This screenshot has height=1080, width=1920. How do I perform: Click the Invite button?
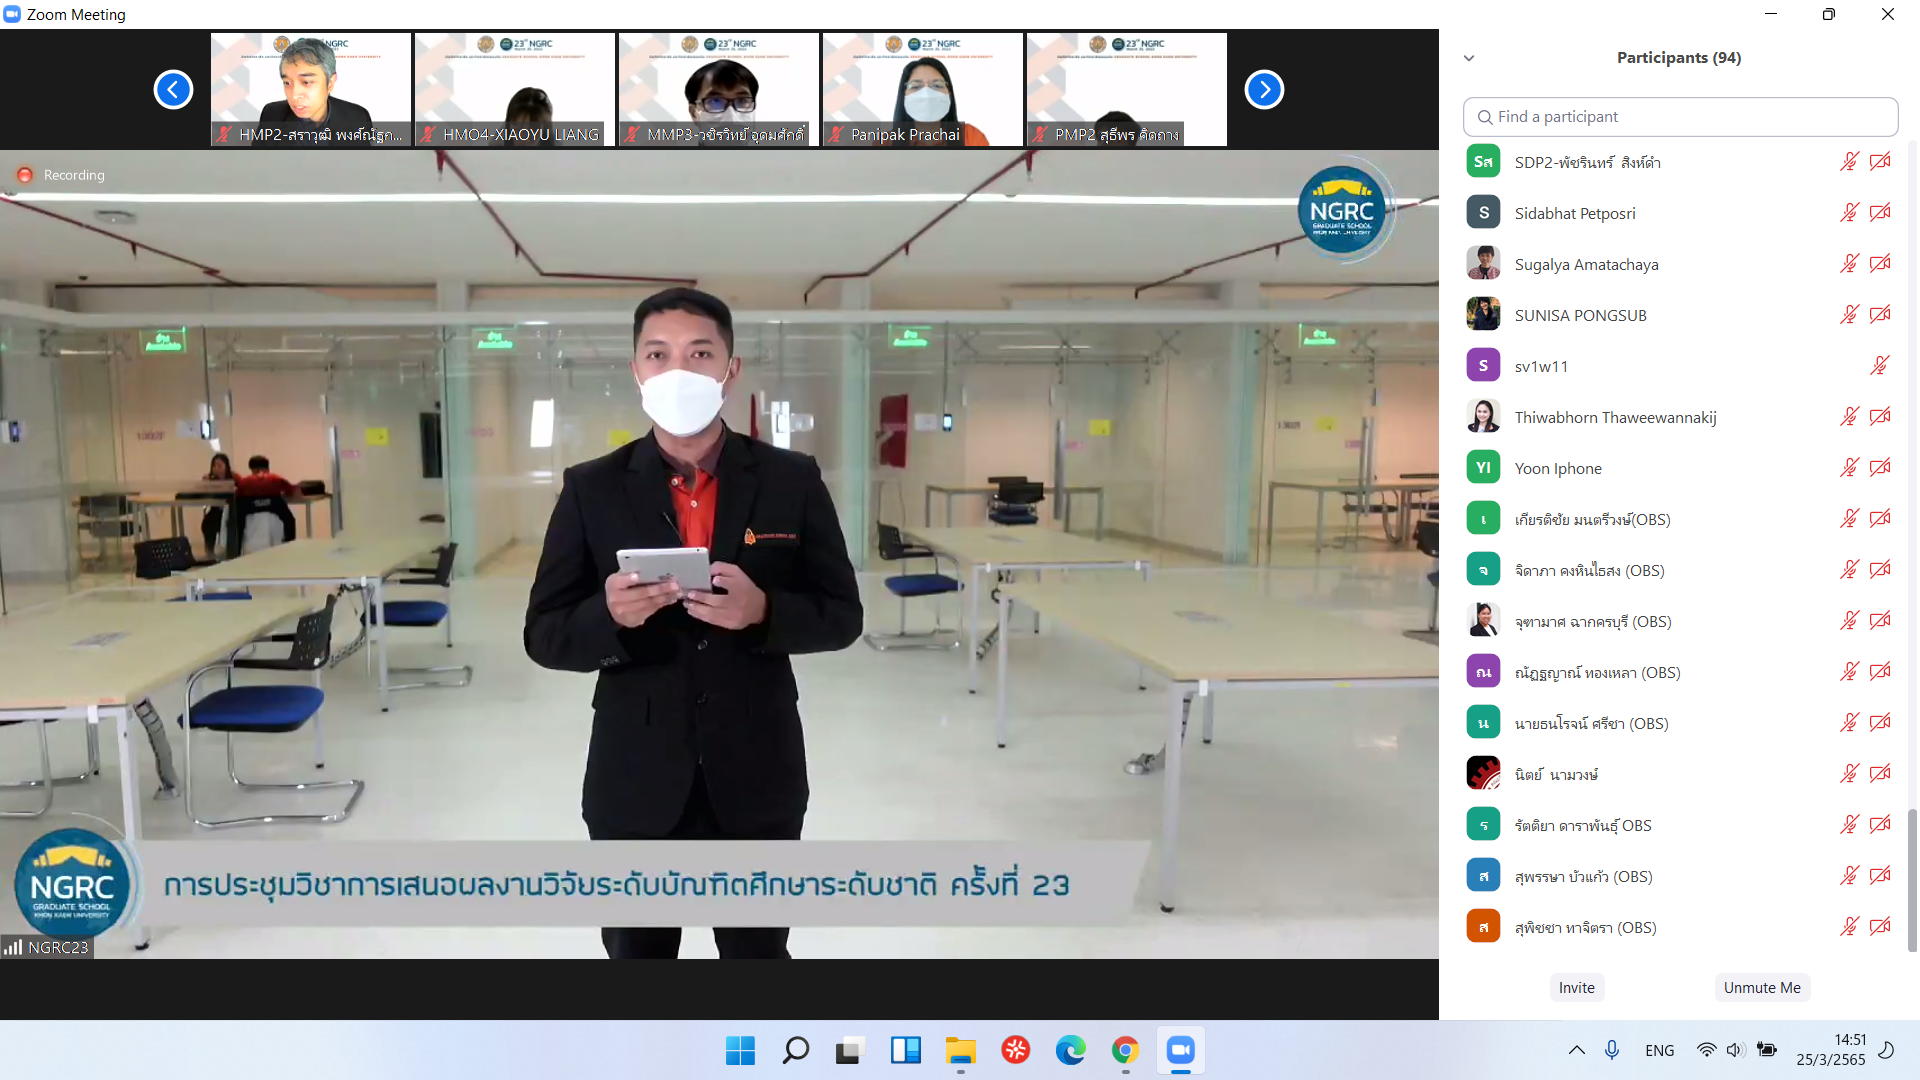[1577, 987]
